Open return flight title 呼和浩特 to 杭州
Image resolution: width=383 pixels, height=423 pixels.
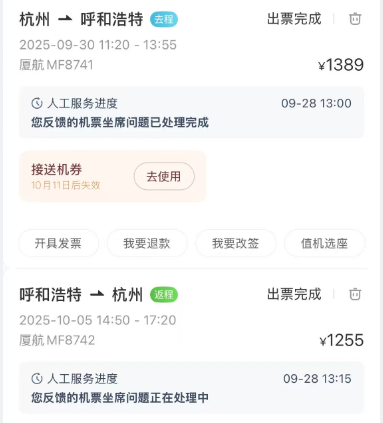(x=81, y=295)
